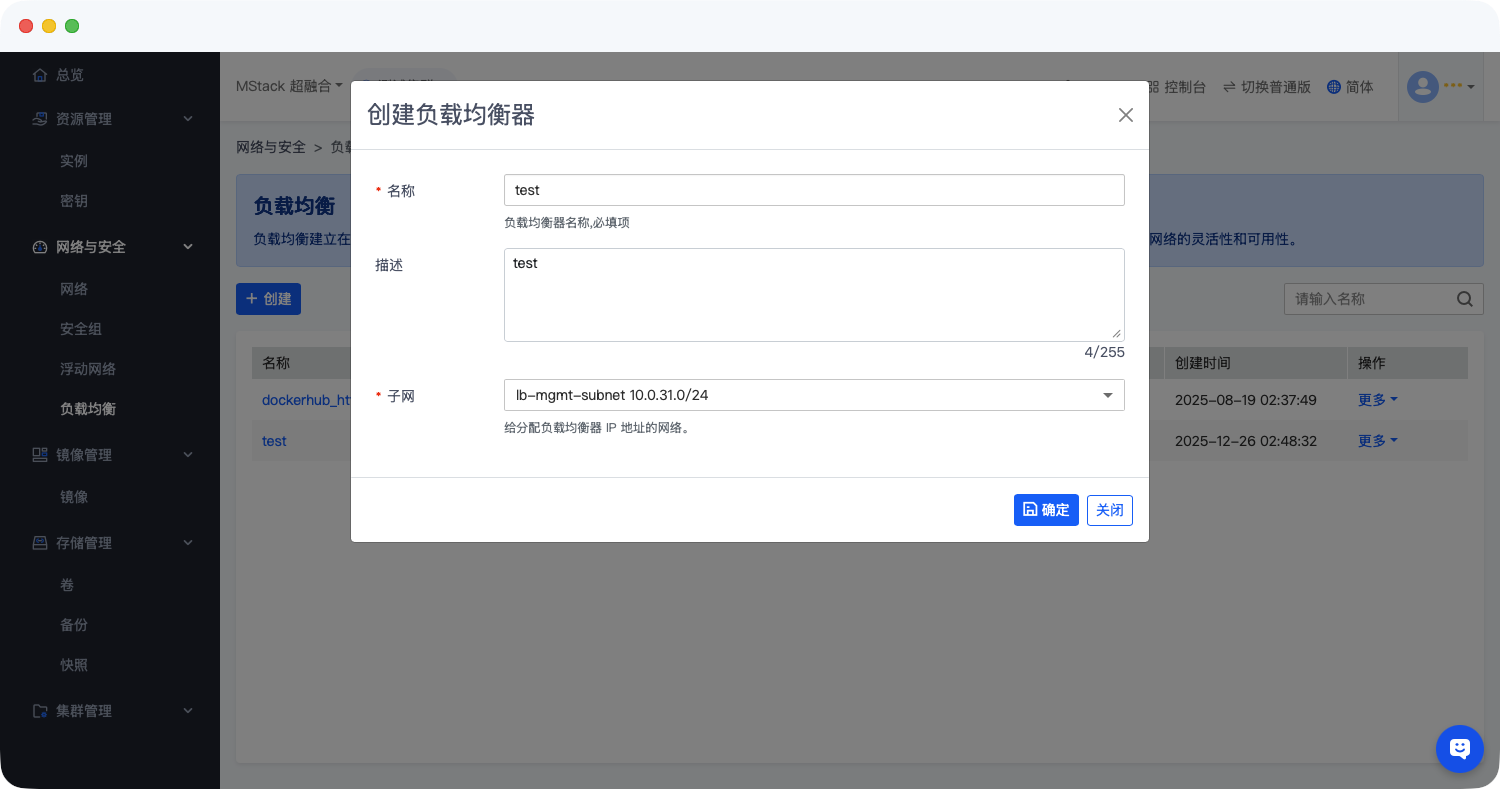
Task: Go to 负载均衡 sidebar item
Action: (88, 409)
